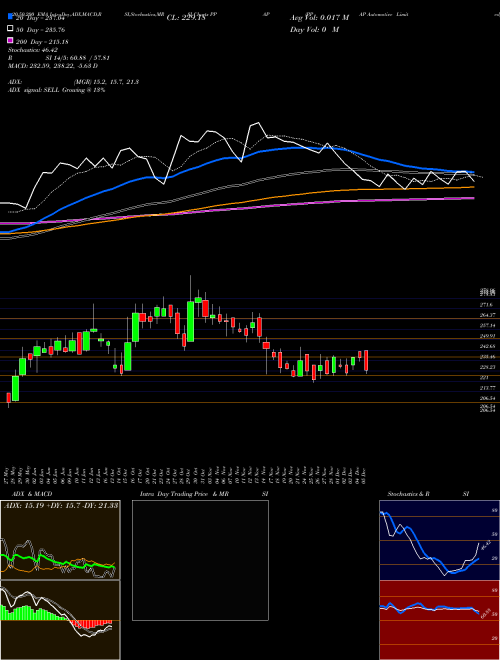This screenshot has height=660, width=500.
Task: Click the ADX '(MGR) 15.2, 15.7, 21.3' values
Action: [106, 82]
